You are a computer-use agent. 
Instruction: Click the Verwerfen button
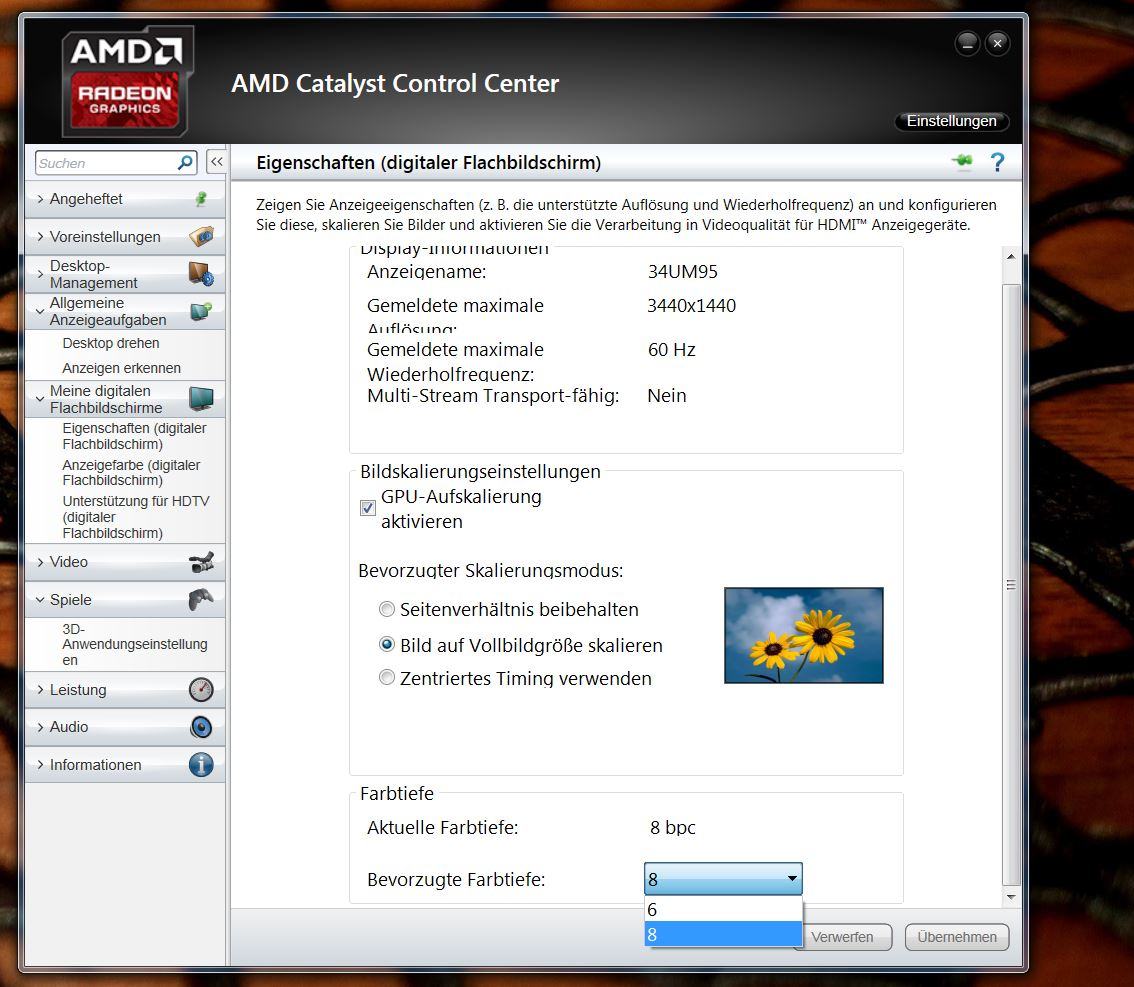[x=843, y=937]
